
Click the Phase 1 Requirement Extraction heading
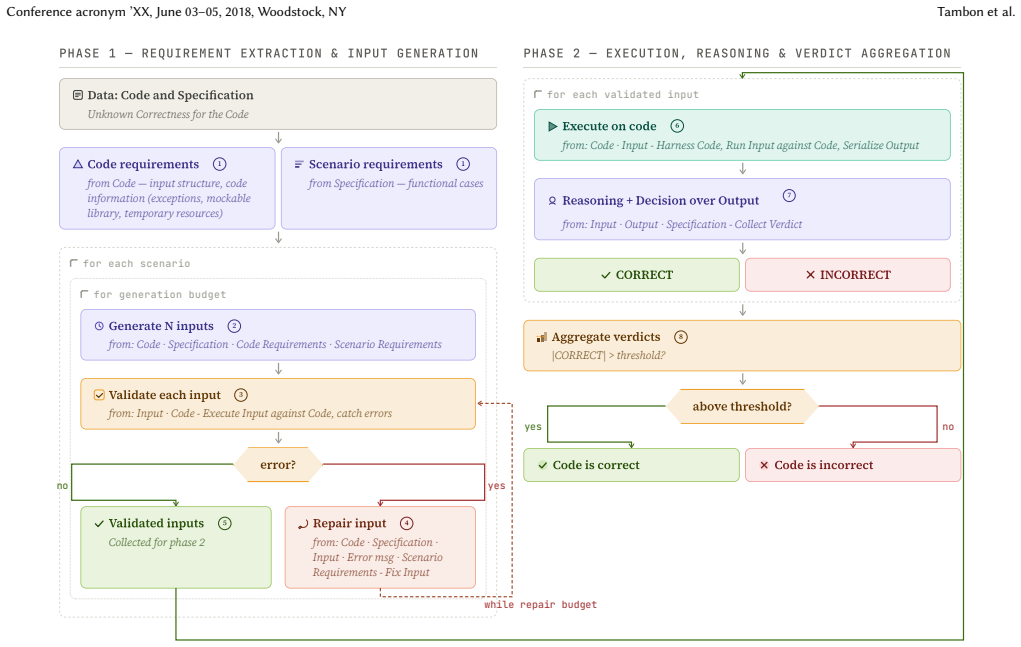coord(269,53)
